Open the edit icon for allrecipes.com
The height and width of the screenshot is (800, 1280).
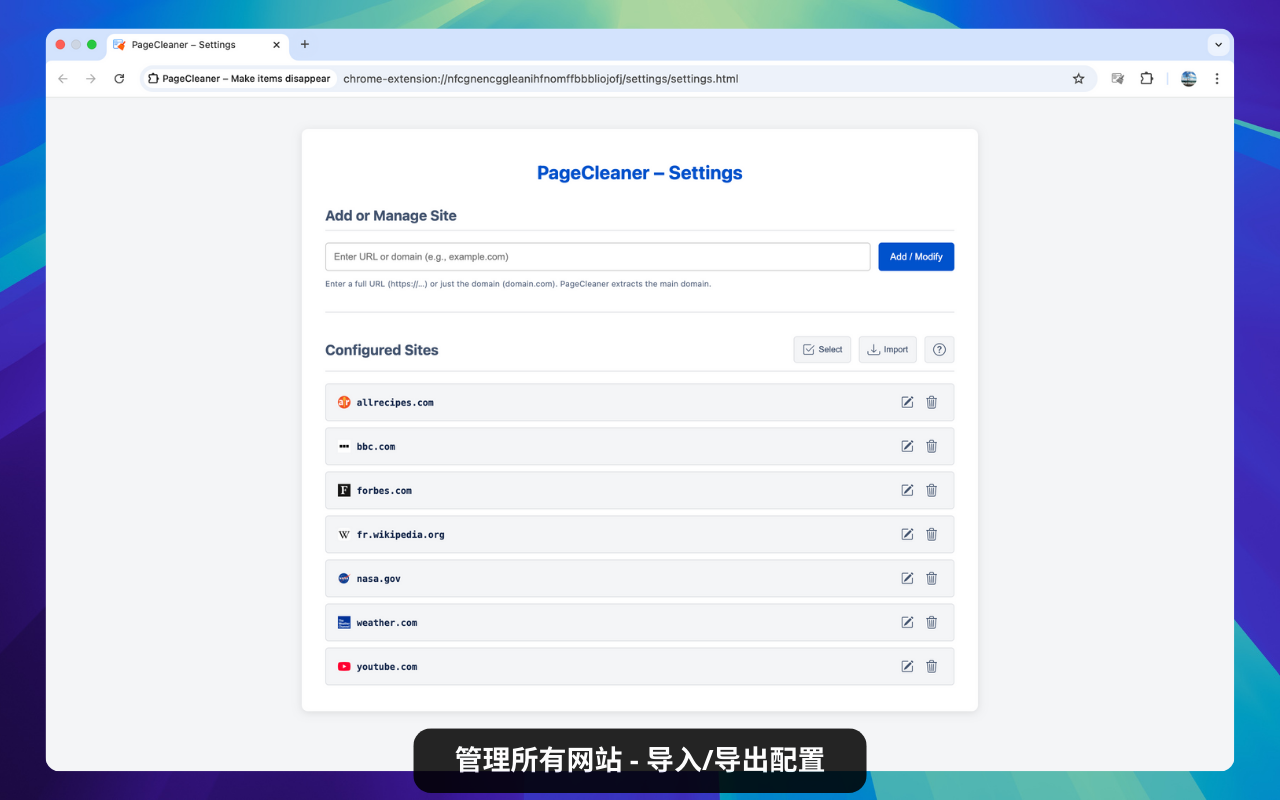click(907, 402)
